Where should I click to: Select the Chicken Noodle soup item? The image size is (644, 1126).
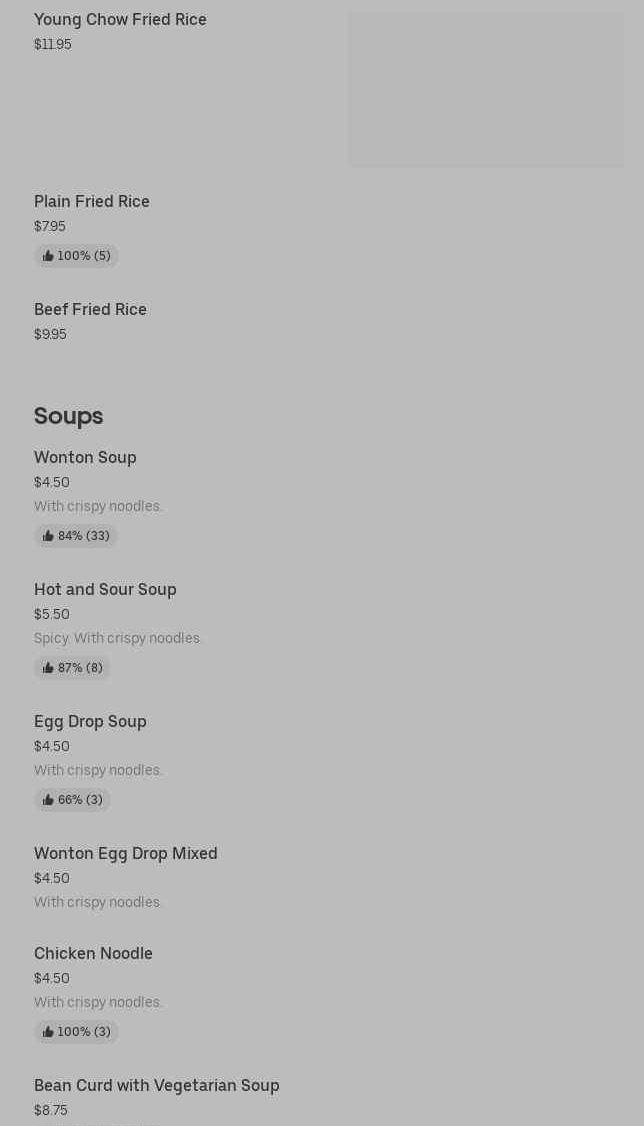click(93, 953)
